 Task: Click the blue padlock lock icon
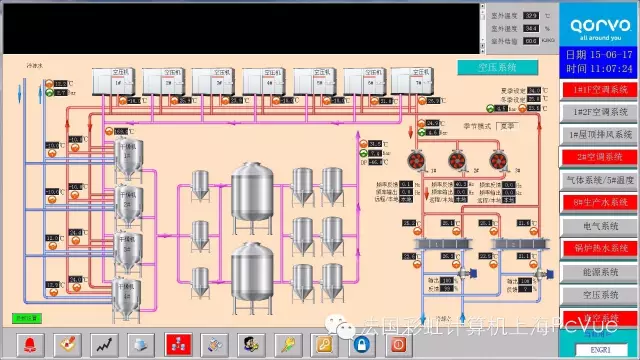pos(362,345)
